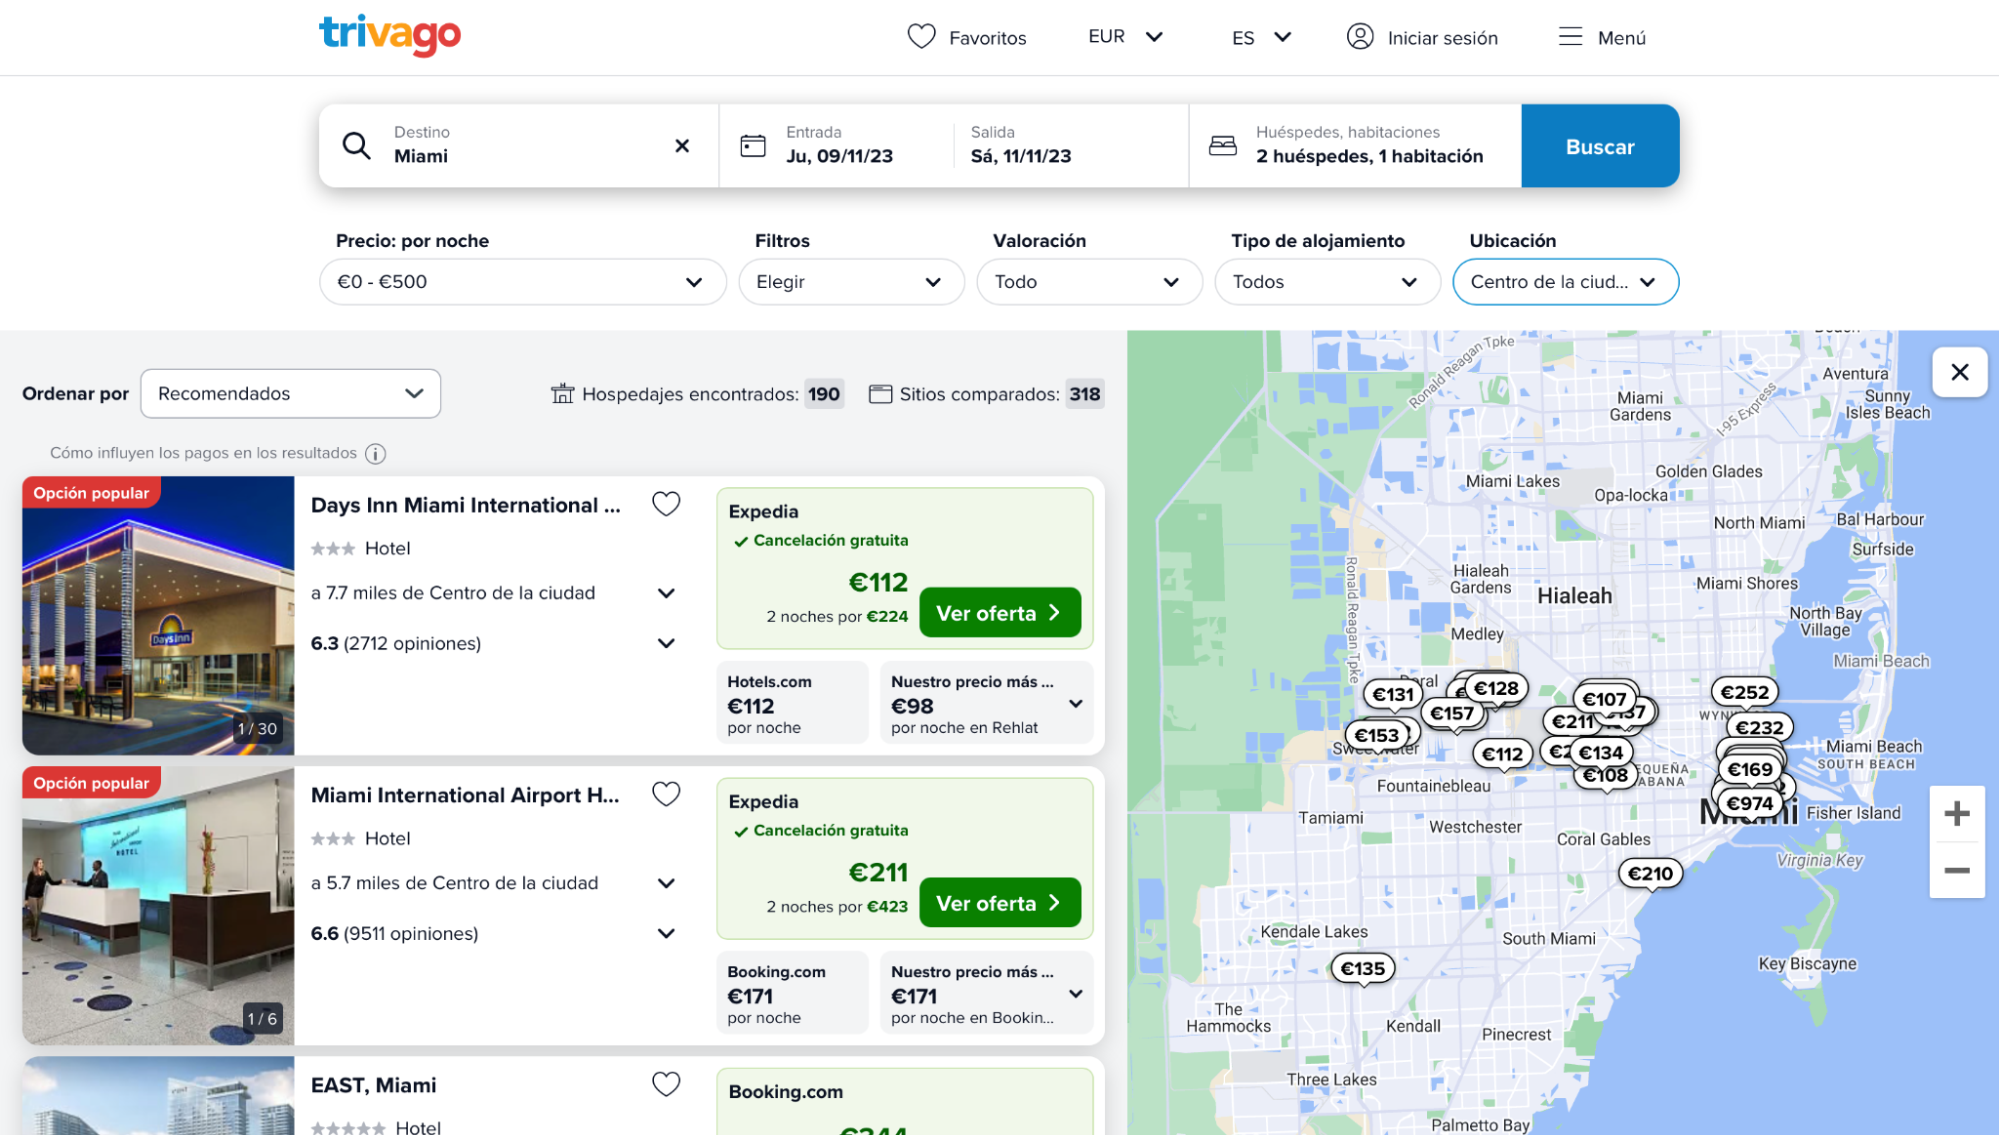
Task: Zoom in on the map
Action: tap(1957, 814)
